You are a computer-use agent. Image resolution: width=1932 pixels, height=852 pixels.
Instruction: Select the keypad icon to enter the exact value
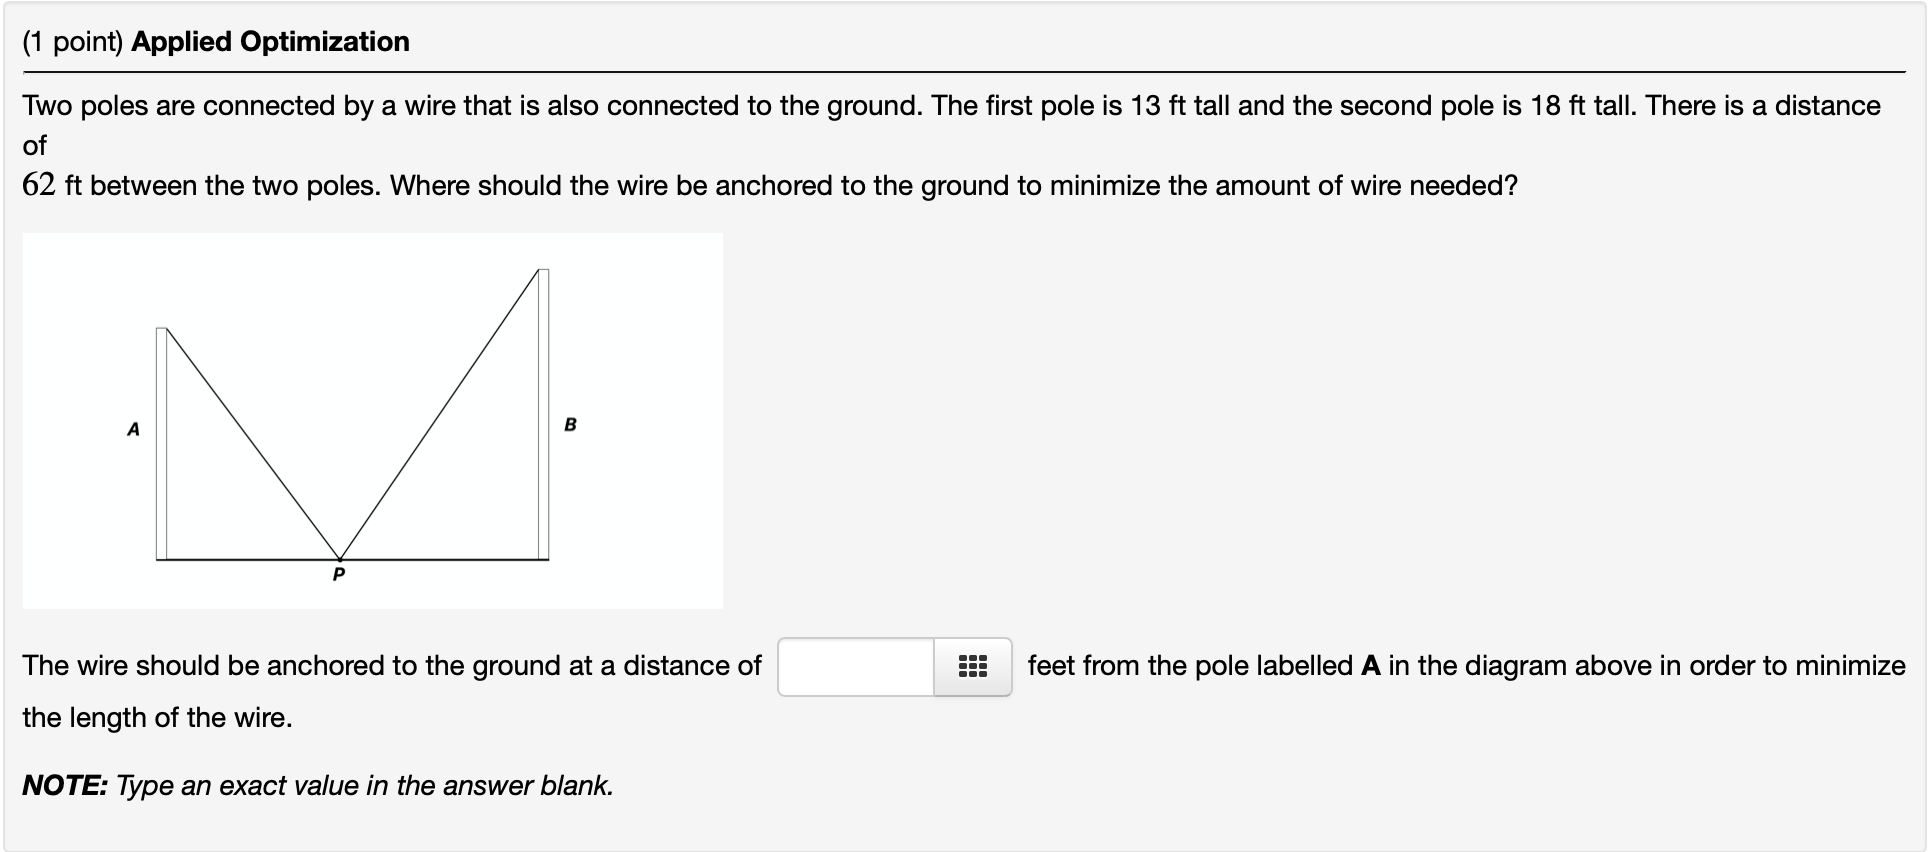point(972,666)
